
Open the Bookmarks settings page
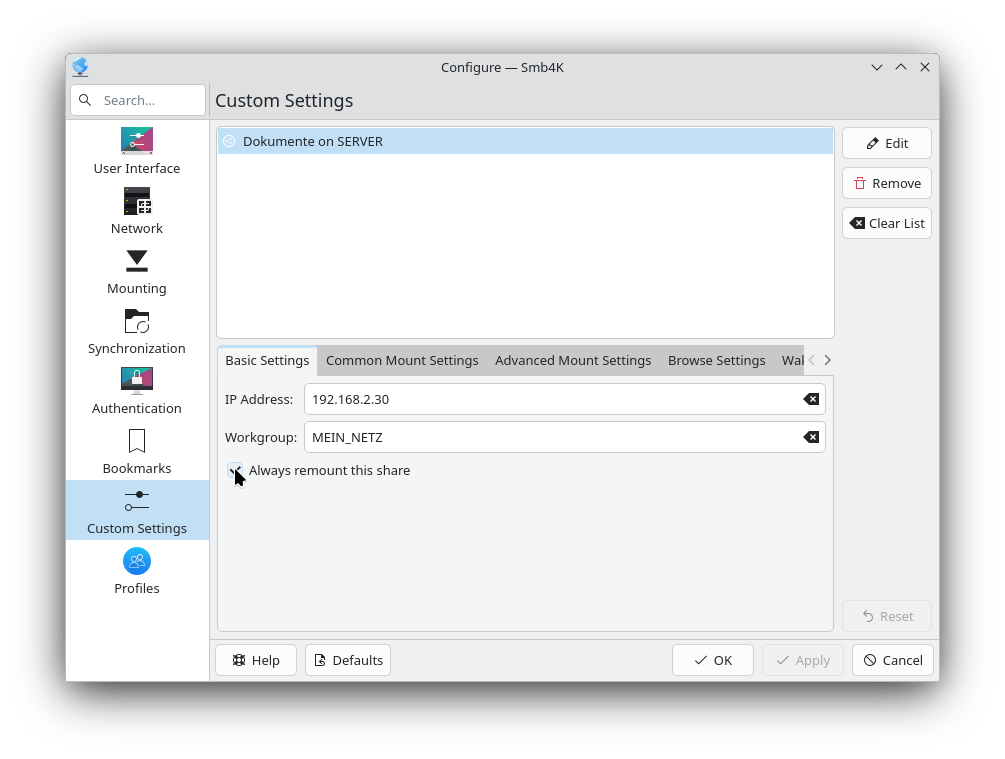coord(137,451)
